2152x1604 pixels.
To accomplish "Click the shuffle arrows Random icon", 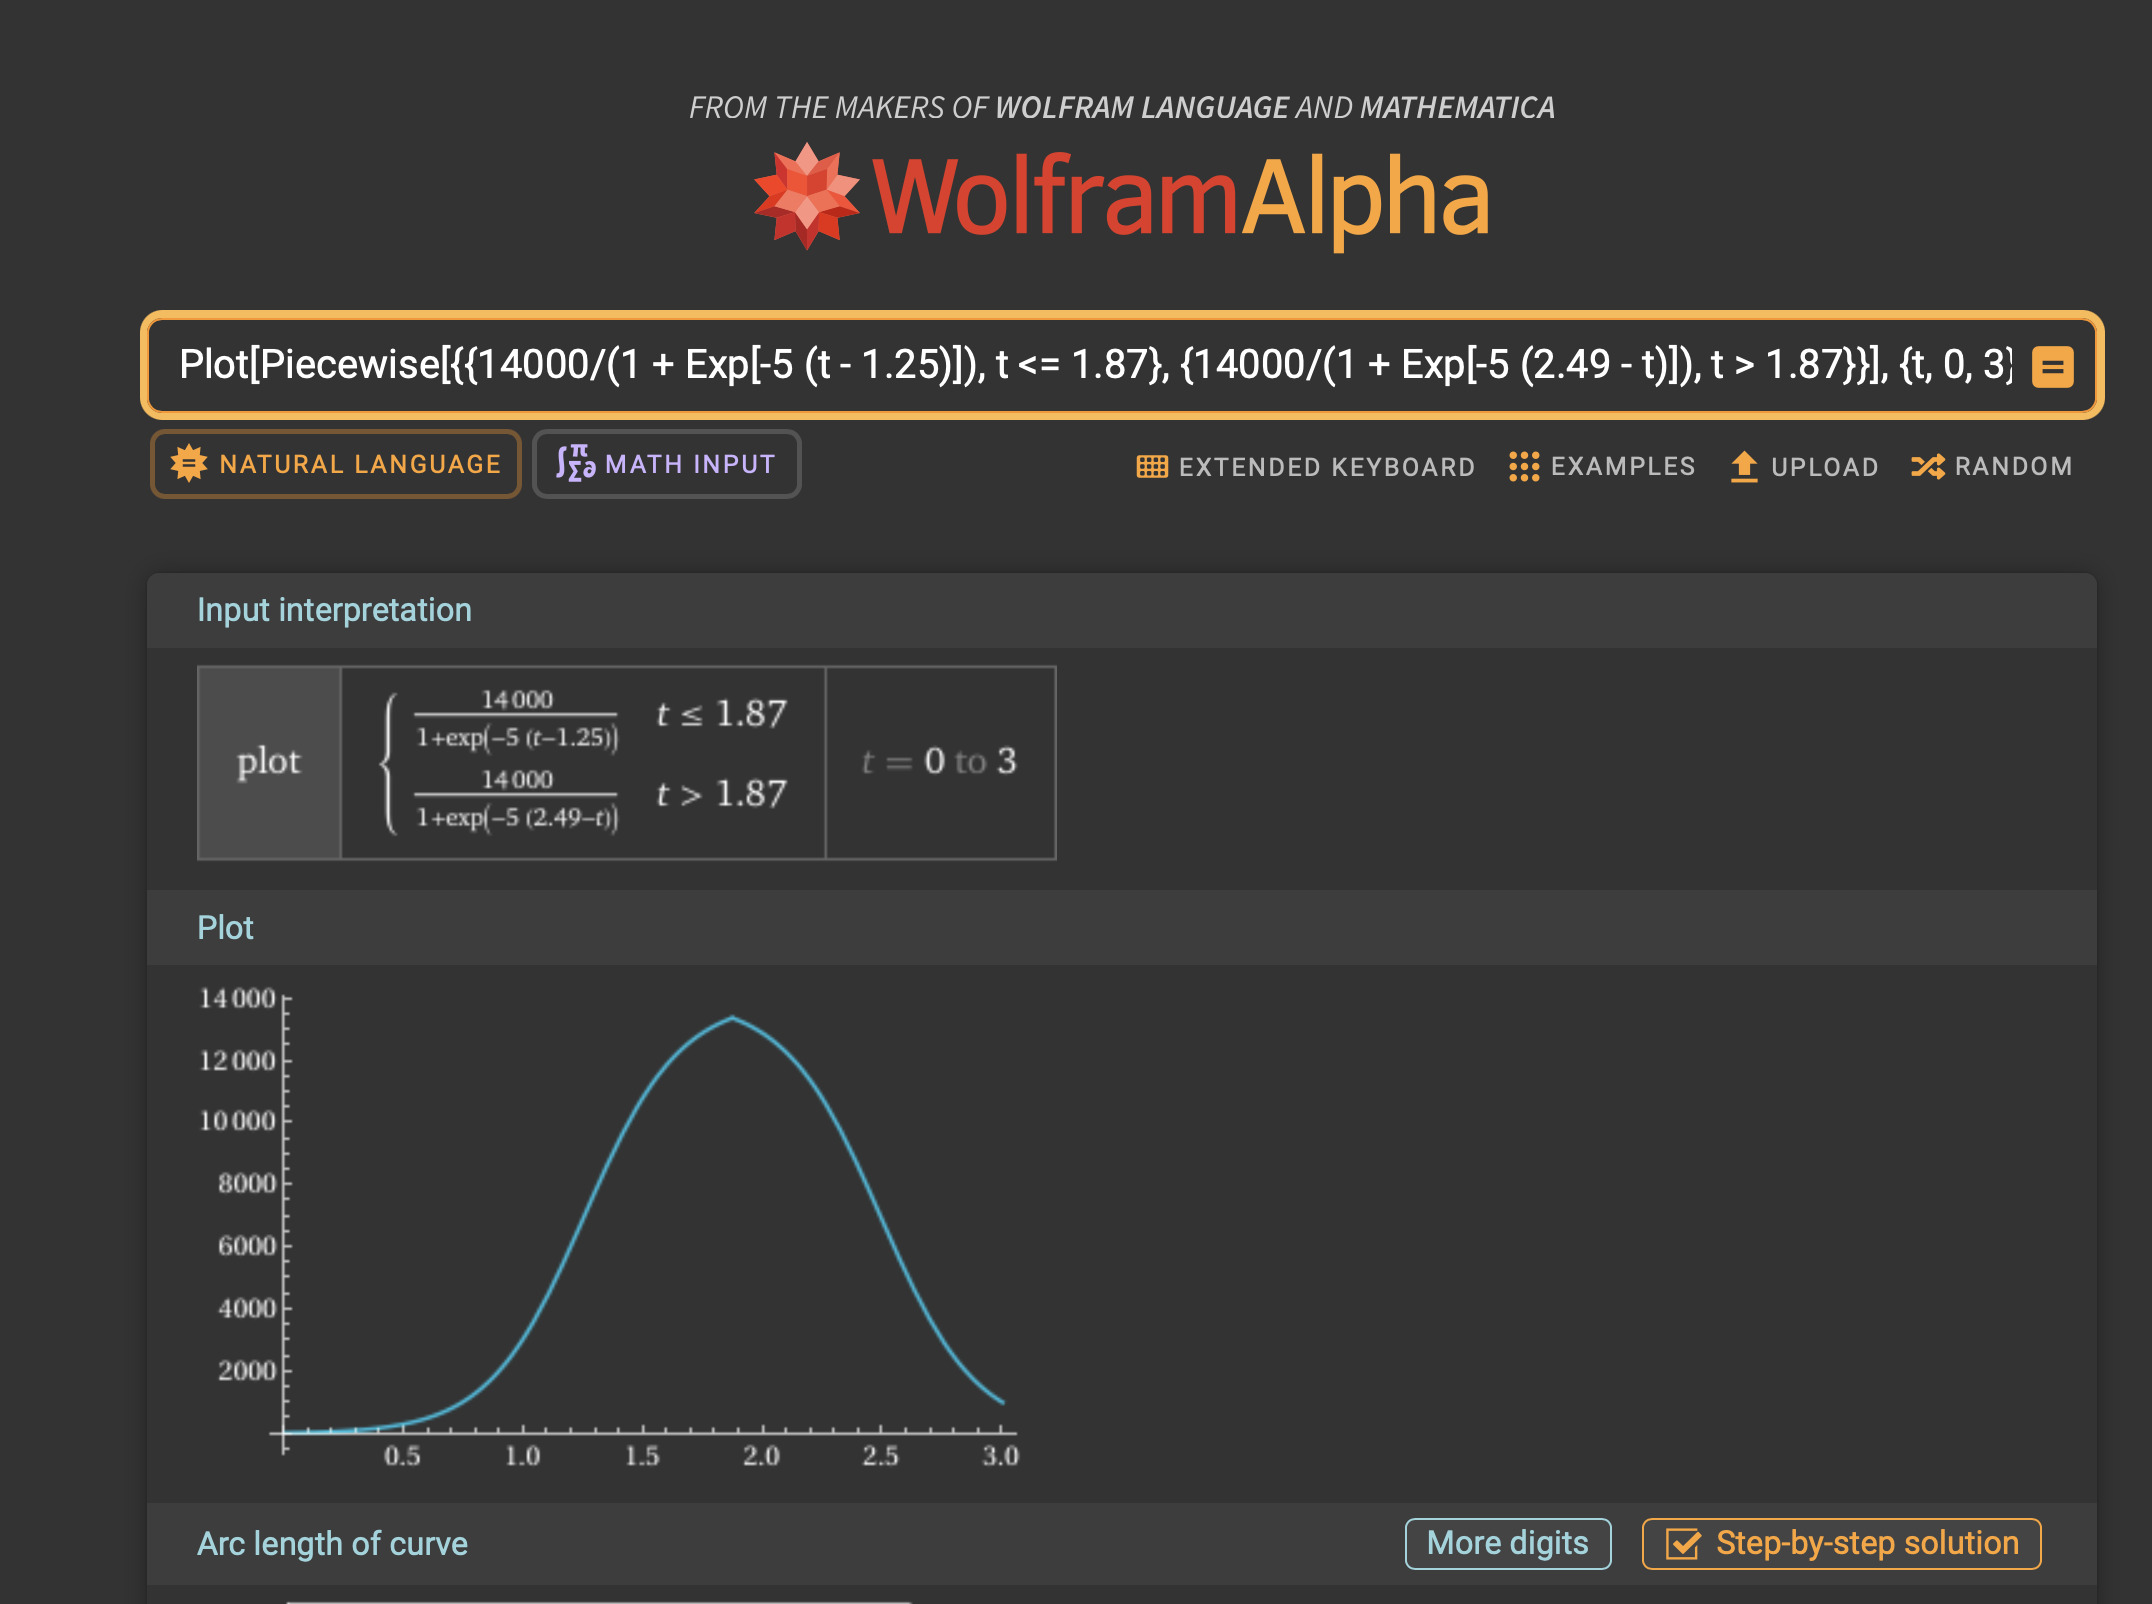I will 1928,466.
